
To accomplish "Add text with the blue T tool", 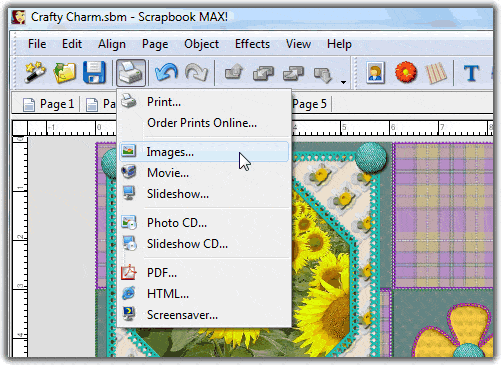I will pos(471,73).
